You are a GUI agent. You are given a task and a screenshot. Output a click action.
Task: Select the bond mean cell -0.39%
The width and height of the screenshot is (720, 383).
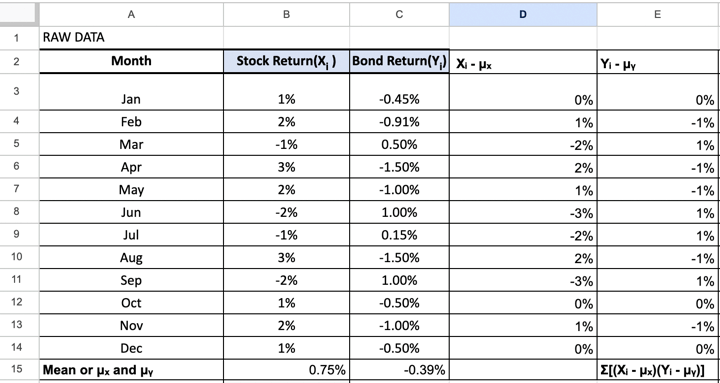(x=399, y=370)
